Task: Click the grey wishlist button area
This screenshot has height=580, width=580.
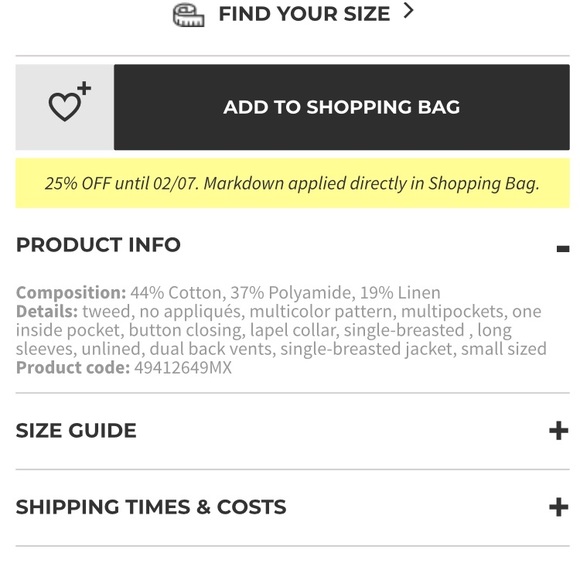Action: (x=65, y=107)
